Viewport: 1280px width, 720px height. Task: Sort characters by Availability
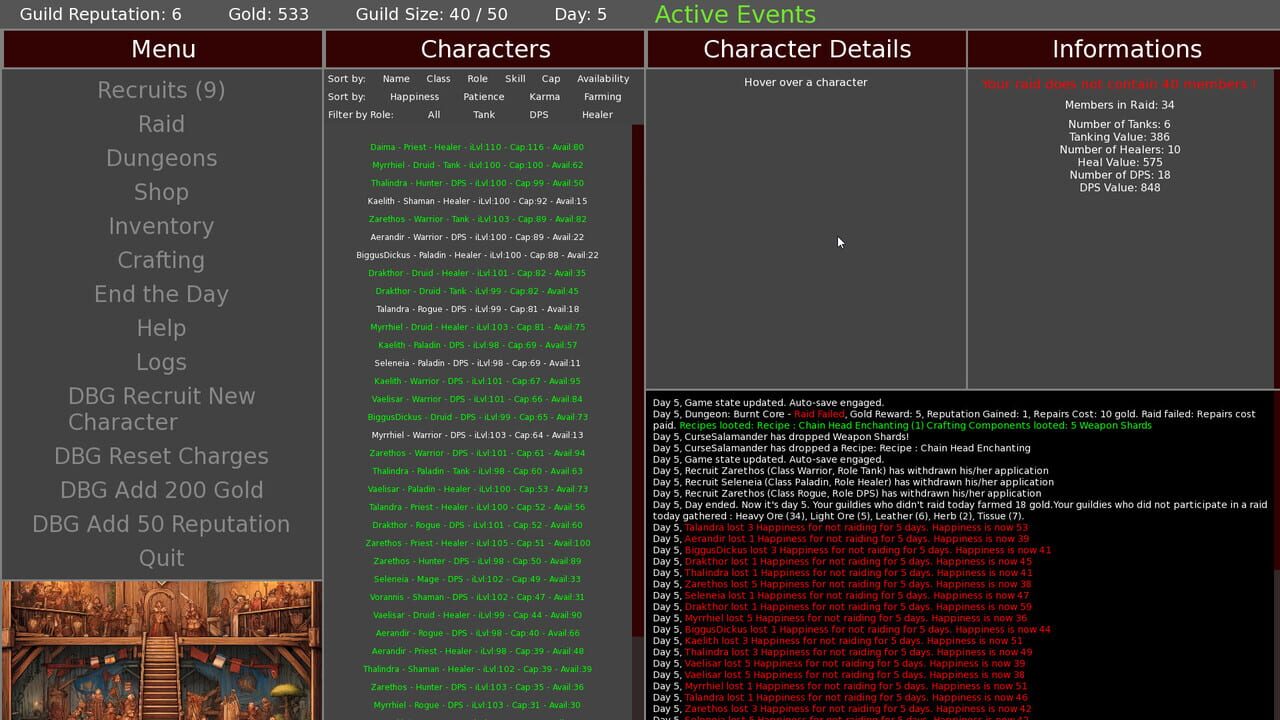(604, 78)
